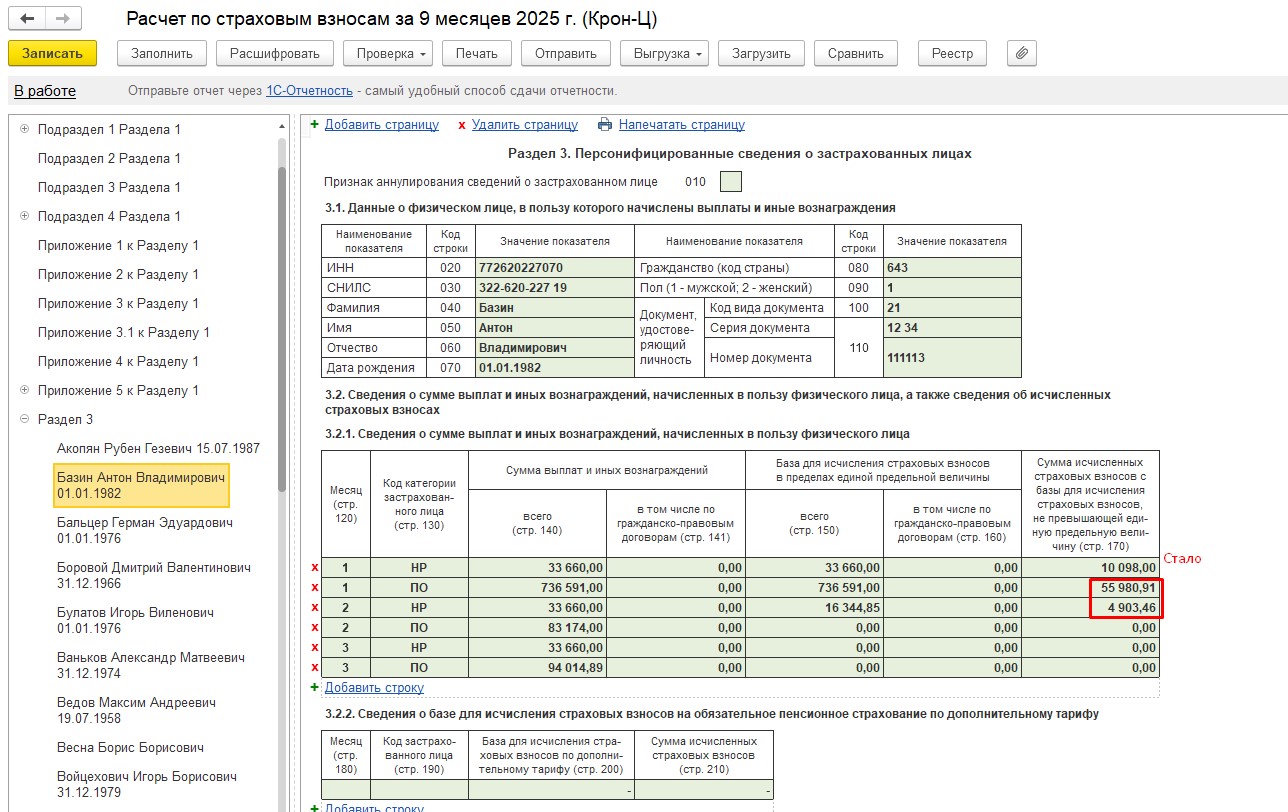Click the printer icon near Напечатать страницу
The width and height of the screenshot is (1288, 812).
coord(604,125)
